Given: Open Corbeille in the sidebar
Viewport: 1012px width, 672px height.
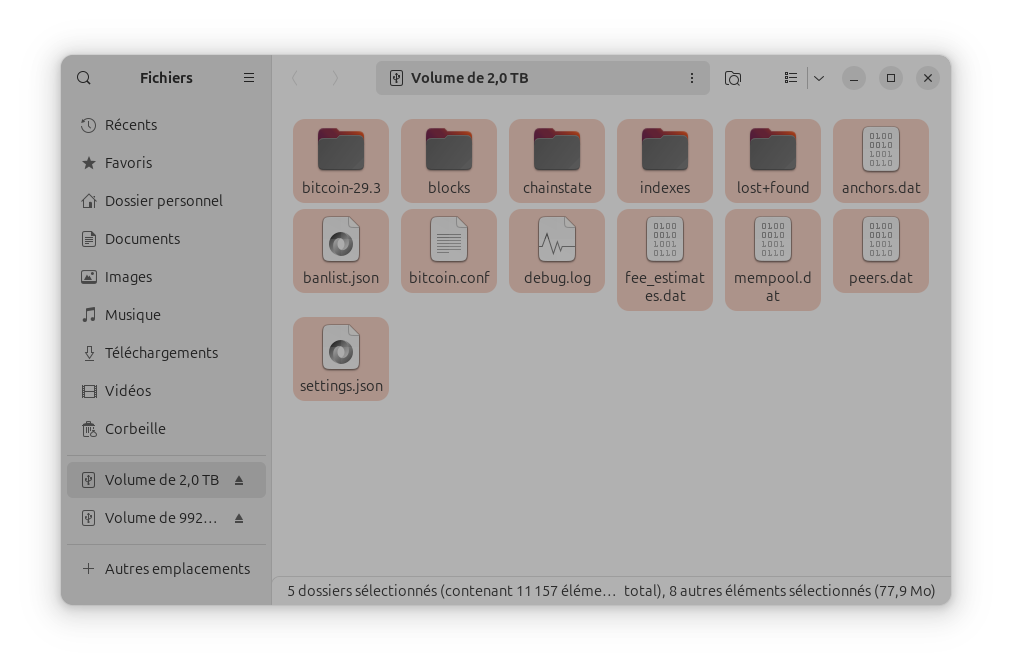Looking at the screenshot, I should click(x=135, y=429).
